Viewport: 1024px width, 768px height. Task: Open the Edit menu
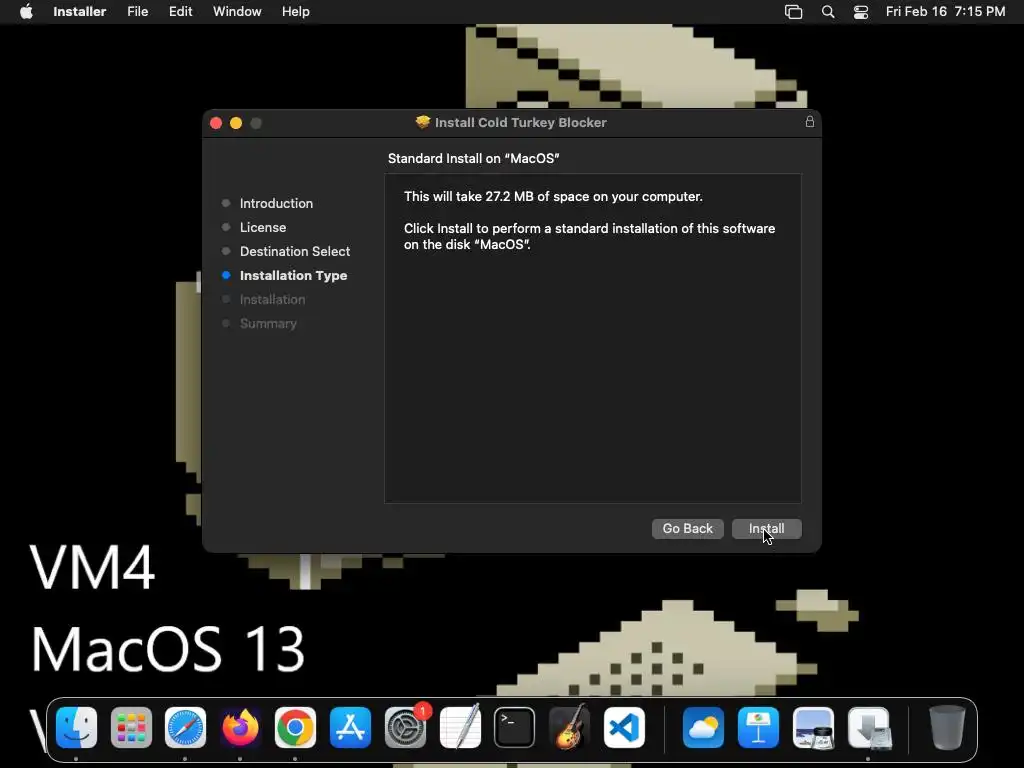click(x=180, y=12)
